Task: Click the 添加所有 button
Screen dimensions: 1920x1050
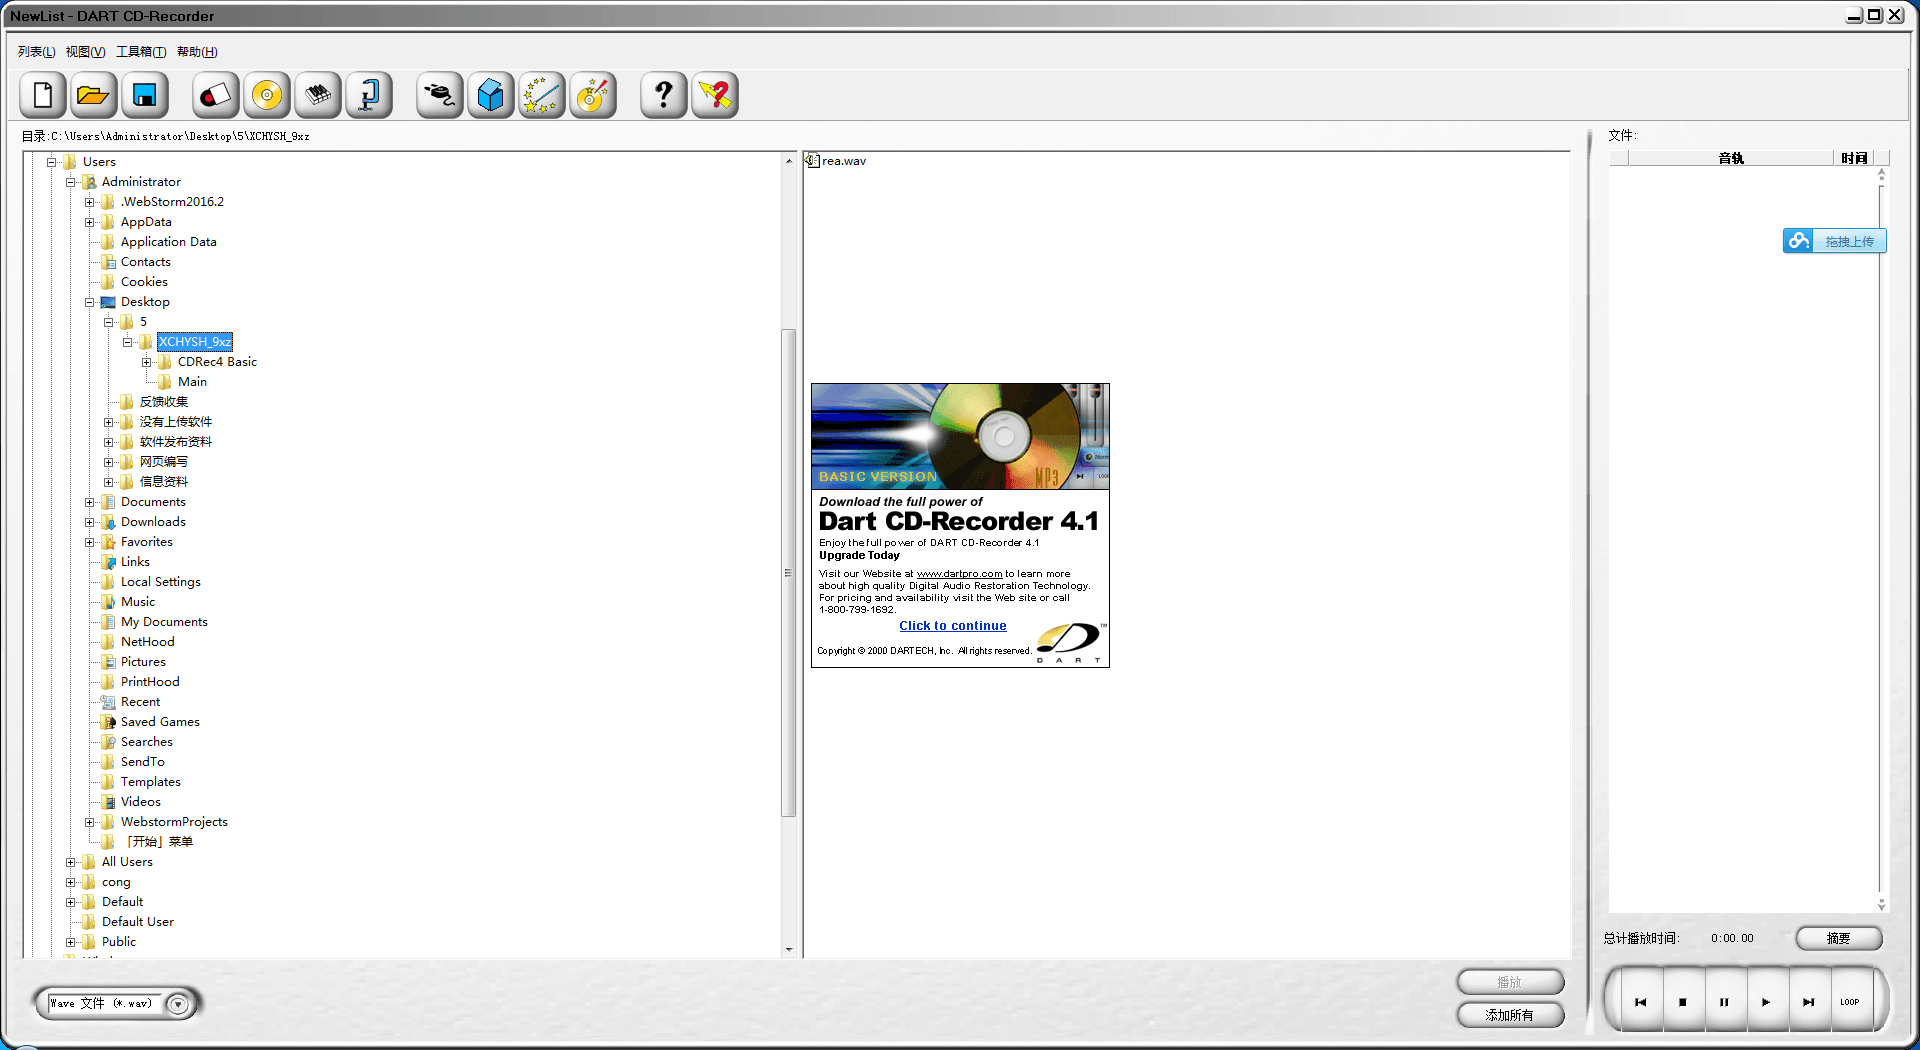Action: [x=1509, y=1015]
